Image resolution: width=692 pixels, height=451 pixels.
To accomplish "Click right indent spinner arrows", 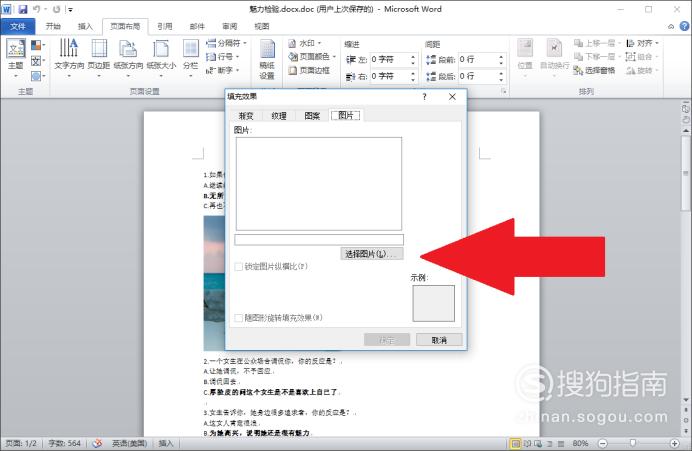I will tap(413, 76).
